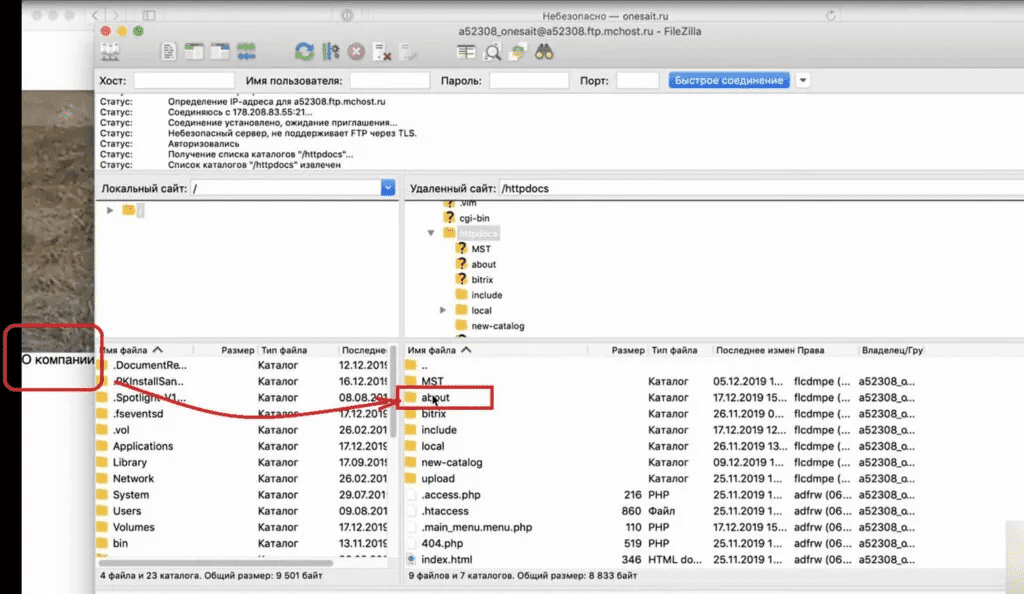The width and height of the screenshot is (1024, 594).
Task: Toggle the message log display icon
Action: 168,52
